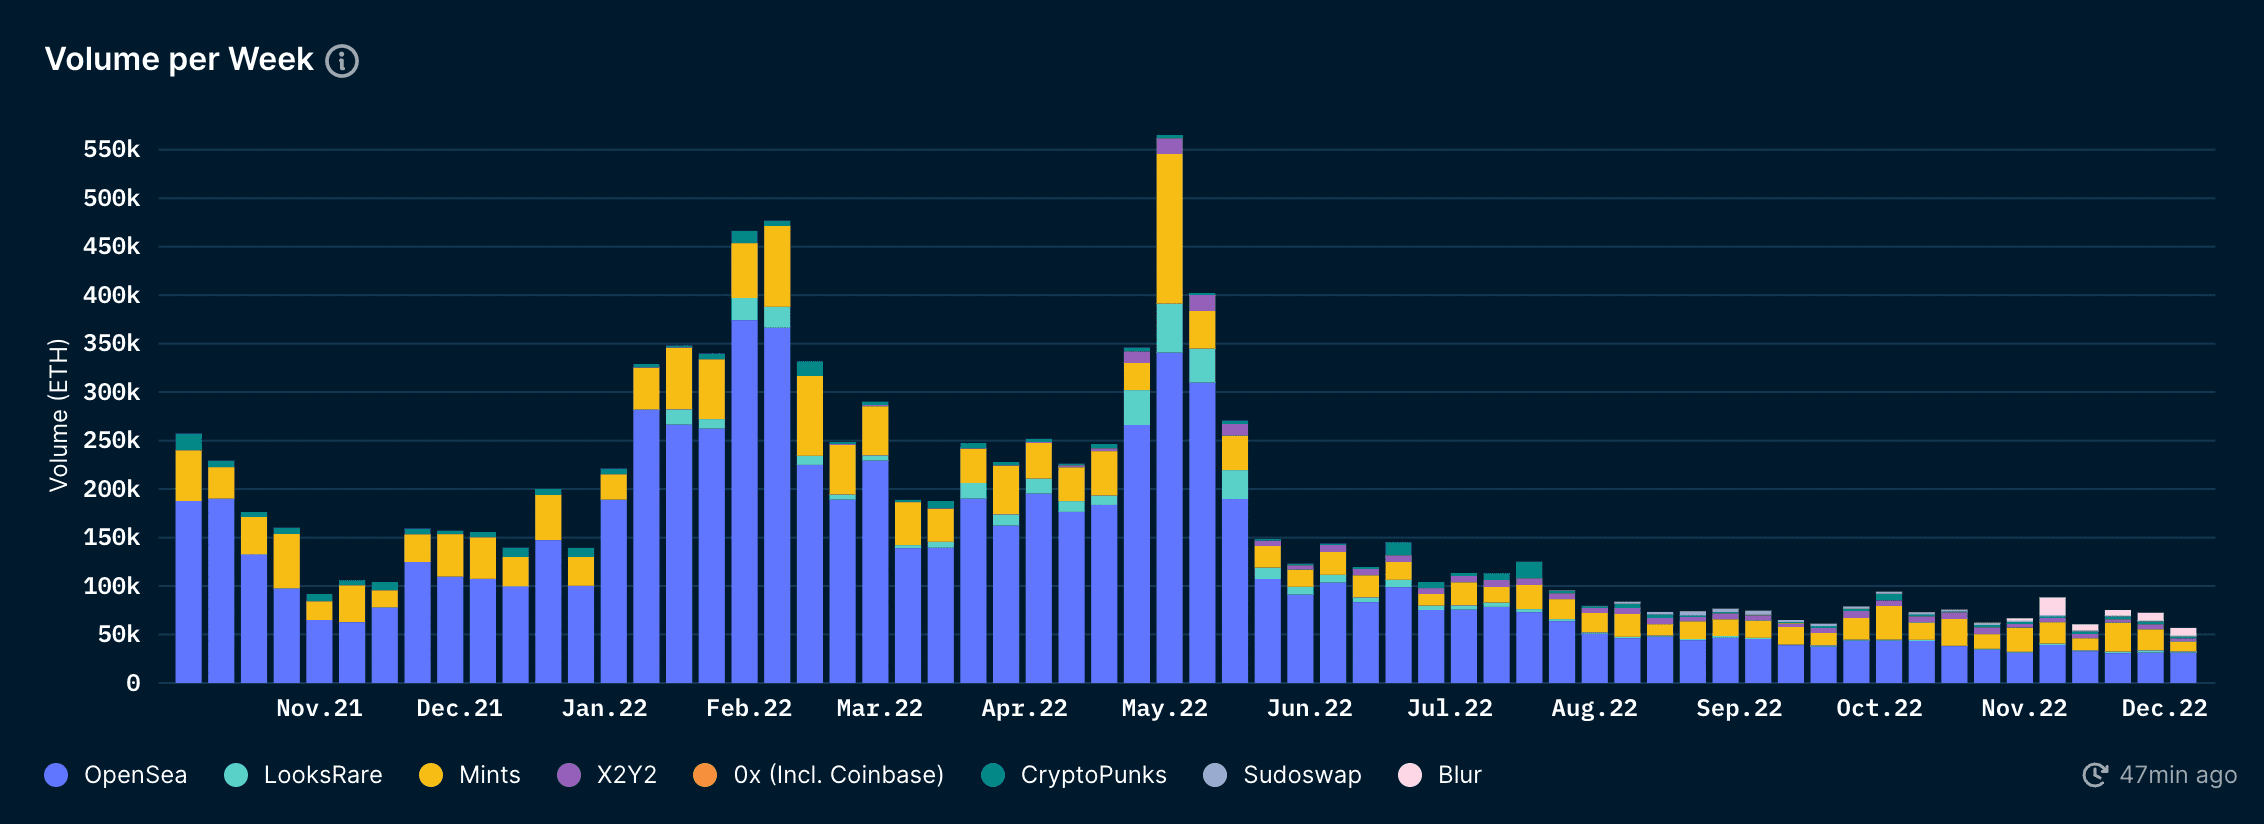Click the orange 0x (Incl. Coinbase) legend dot
The image size is (2264, 824).
point(705,775)
